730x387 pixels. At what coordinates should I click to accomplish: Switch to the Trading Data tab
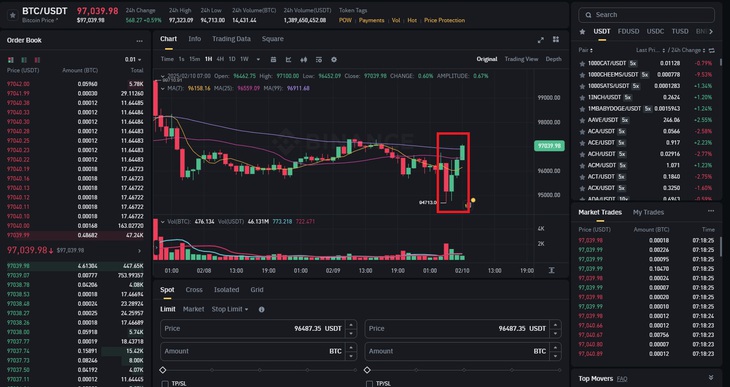point(231,39)
